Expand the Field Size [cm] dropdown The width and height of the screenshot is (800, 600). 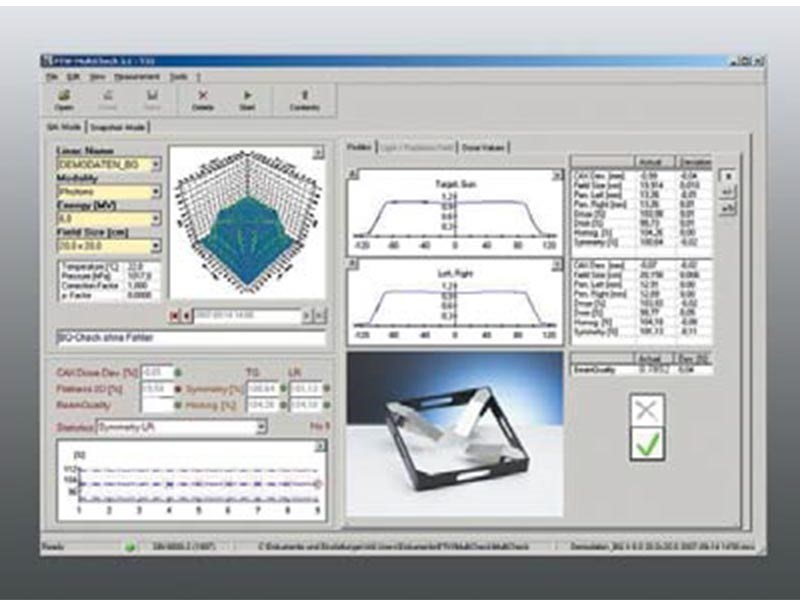(x=156, y=246)
